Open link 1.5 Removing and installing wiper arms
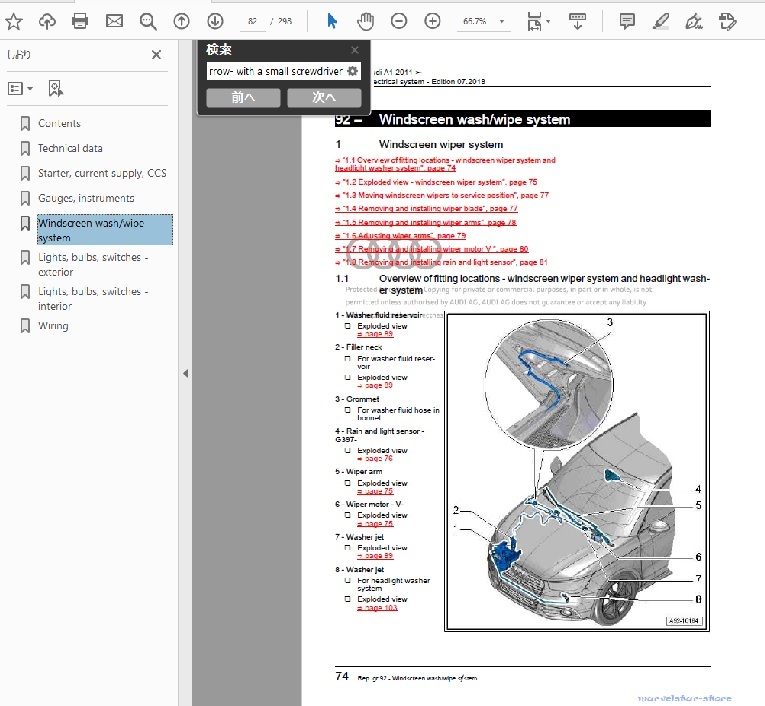This screenshot has width=765, height=706. coord(426,222)
